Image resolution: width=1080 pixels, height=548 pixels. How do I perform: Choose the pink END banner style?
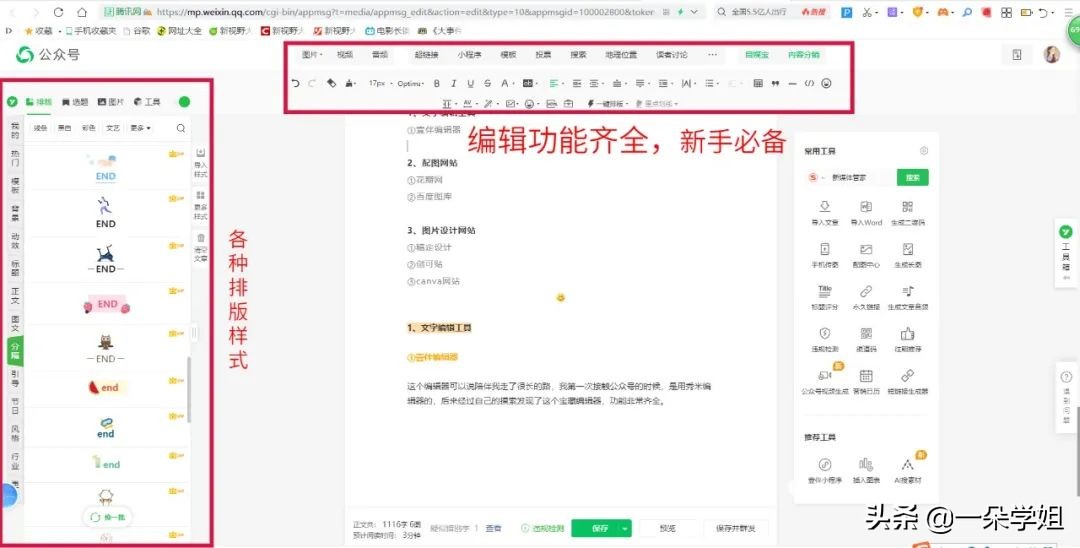point(107,305)
